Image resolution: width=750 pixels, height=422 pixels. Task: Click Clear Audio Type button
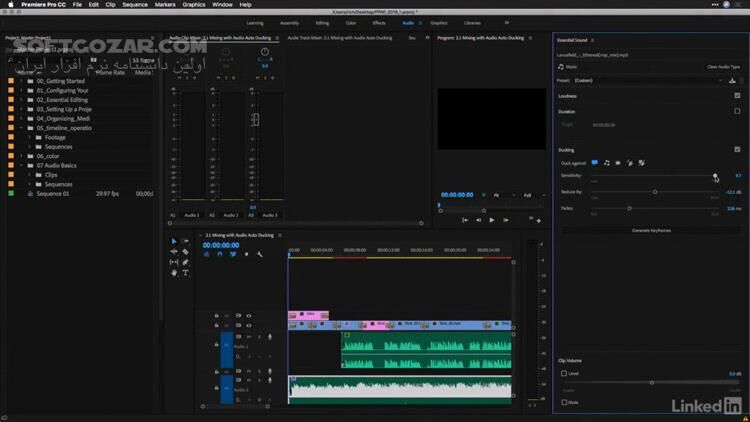[x=723, y=67]
